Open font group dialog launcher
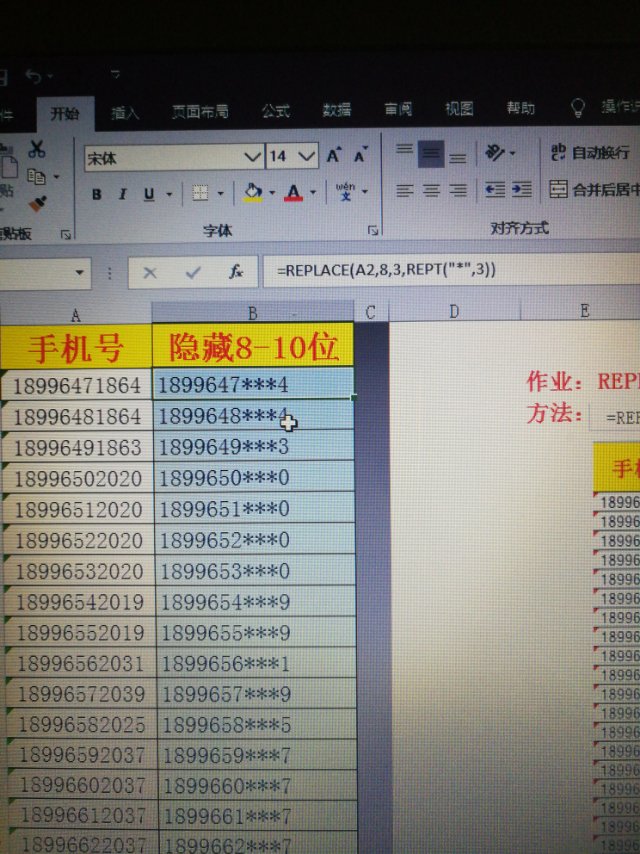 (373, 231)
